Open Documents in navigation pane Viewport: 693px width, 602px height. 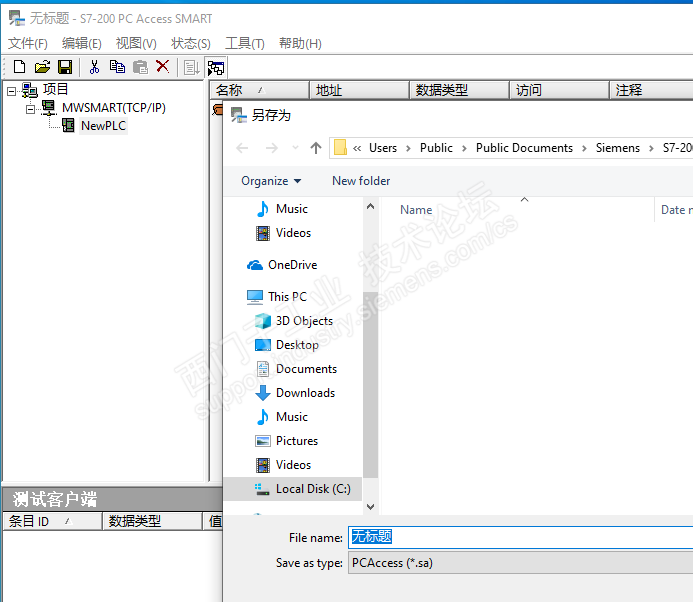tap(296, 369)
